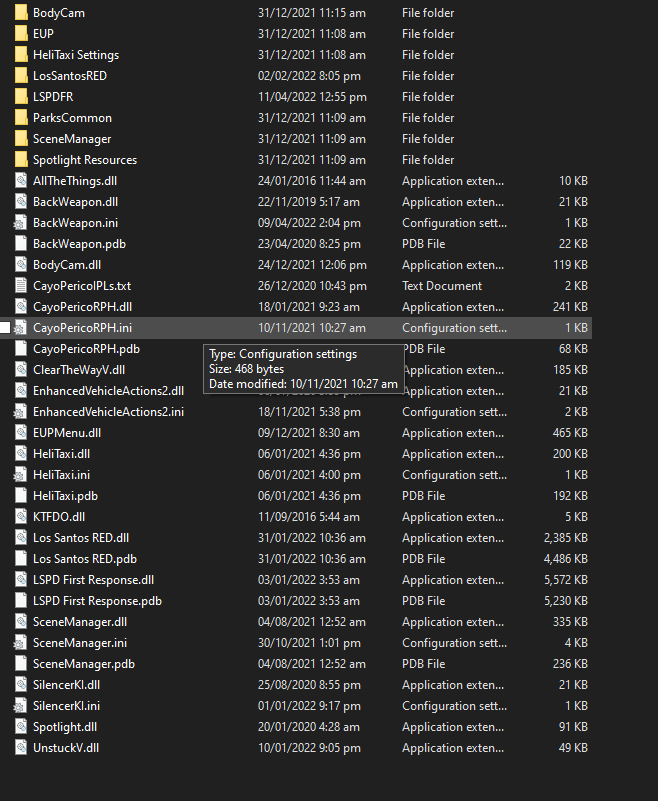Click the SceneManager.ini settings icon

point(20,643)
